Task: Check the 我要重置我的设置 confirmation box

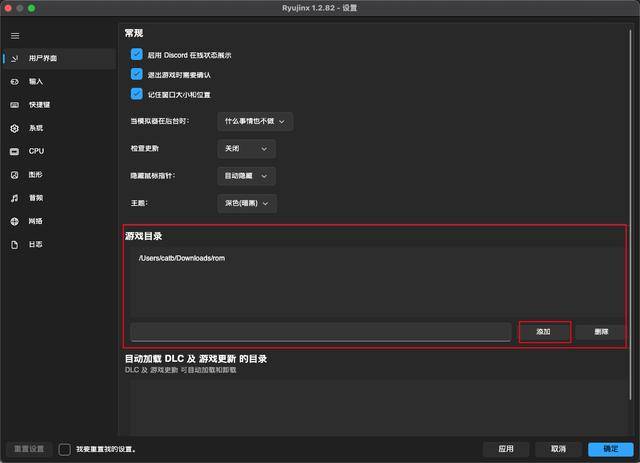Action: pyautogui.click(x=64, y=450)
